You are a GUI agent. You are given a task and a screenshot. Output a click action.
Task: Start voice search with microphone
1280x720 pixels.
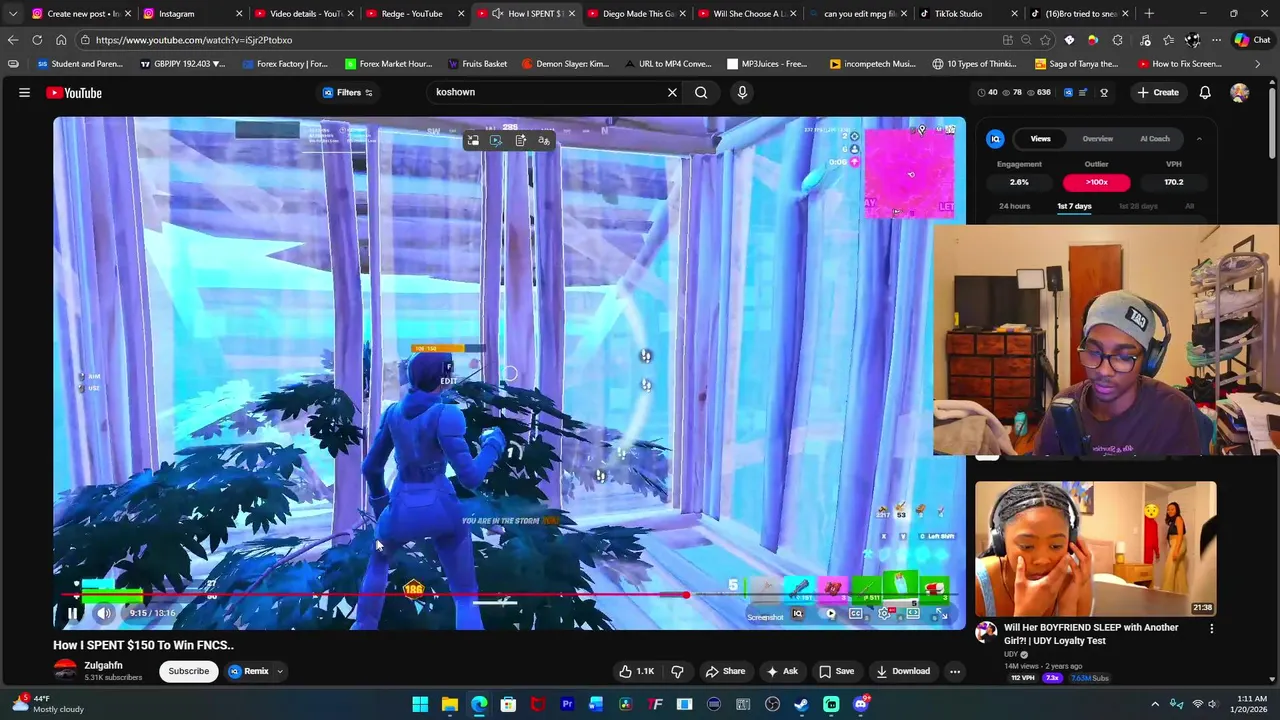pyautogui.click(x=742, y=92)
